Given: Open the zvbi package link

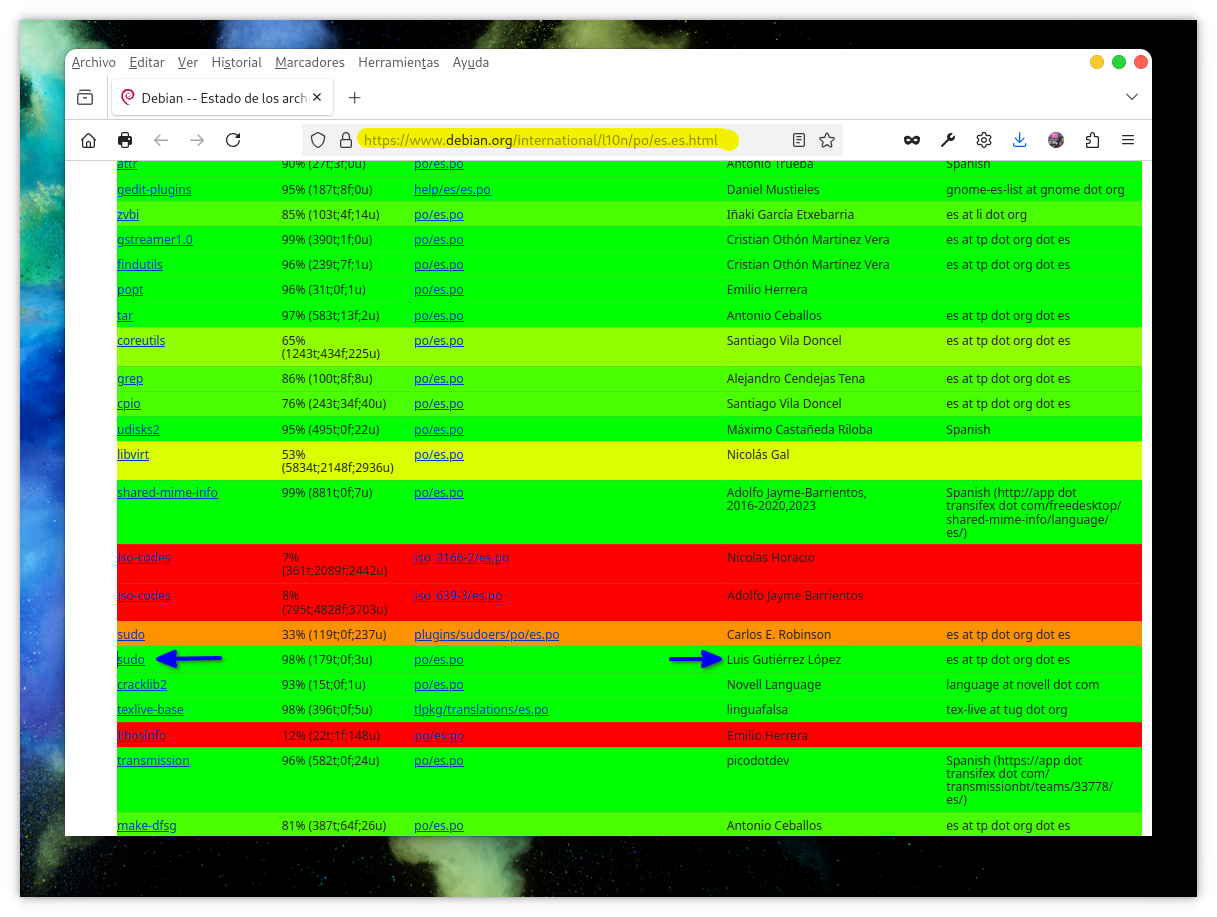Looking at the screenshot, I should (127, 214).
